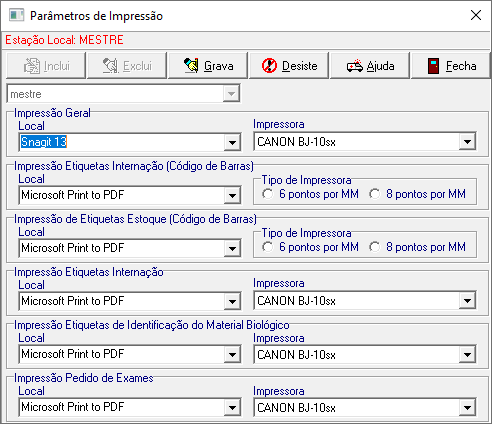Select 6 pontos por MM for Etiquetas Estoque
Image resolution: width=492 pixels, height=424 pixels.
(310, 247)
